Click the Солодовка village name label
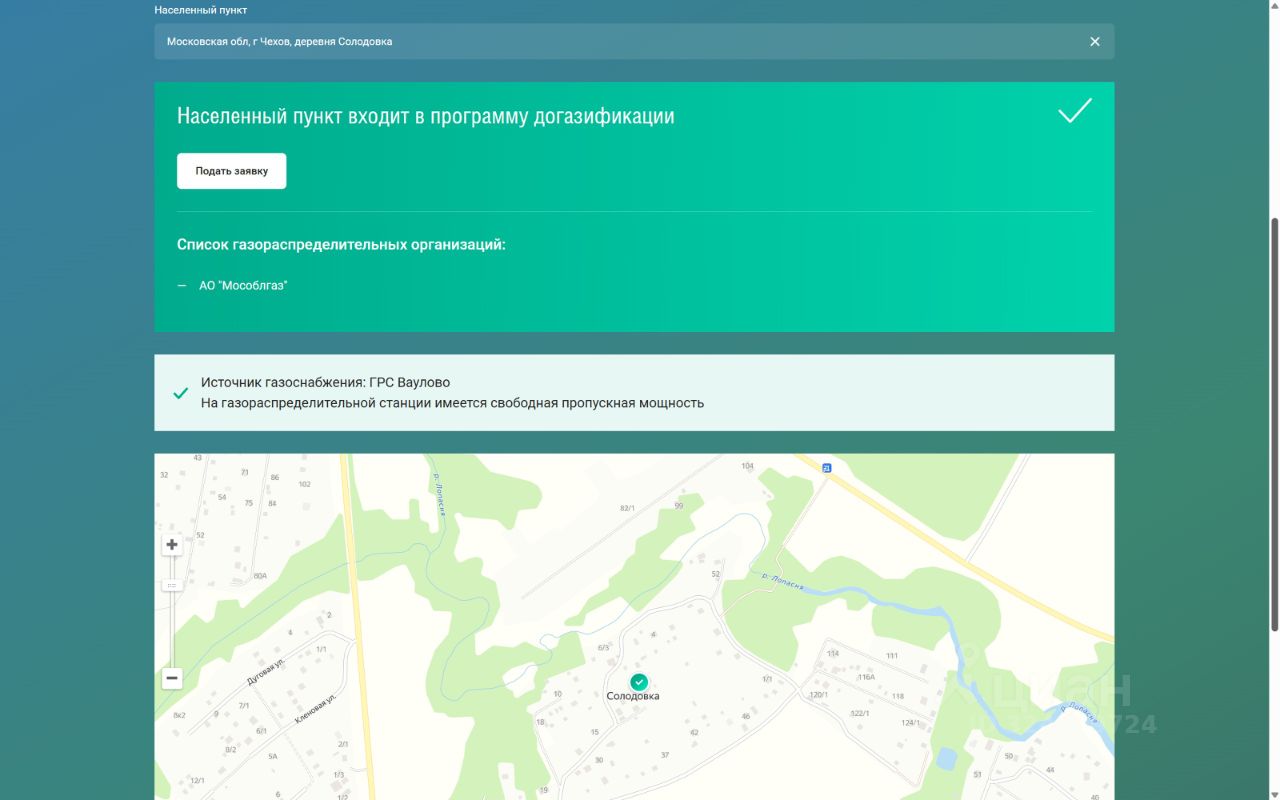1280x800 pixels. (x=633, y=697)
